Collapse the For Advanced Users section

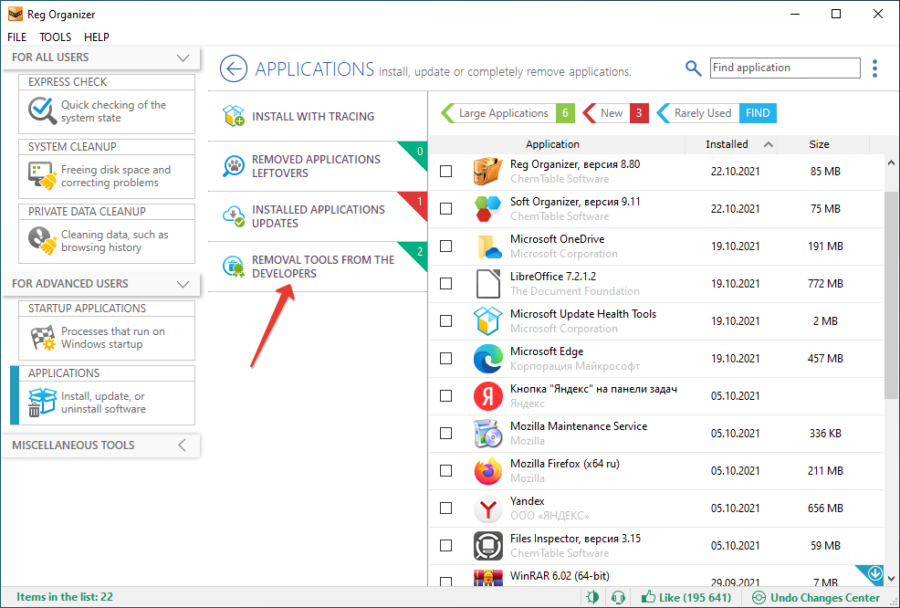click(x=182, y=284)
